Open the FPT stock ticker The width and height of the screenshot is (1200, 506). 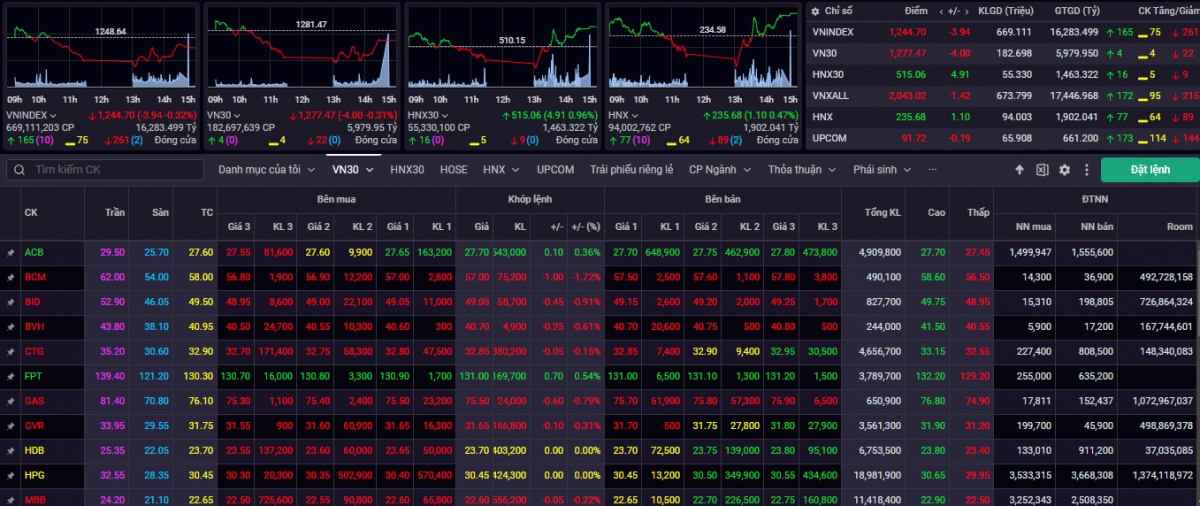pyautogui.click(x=34, y=376)
